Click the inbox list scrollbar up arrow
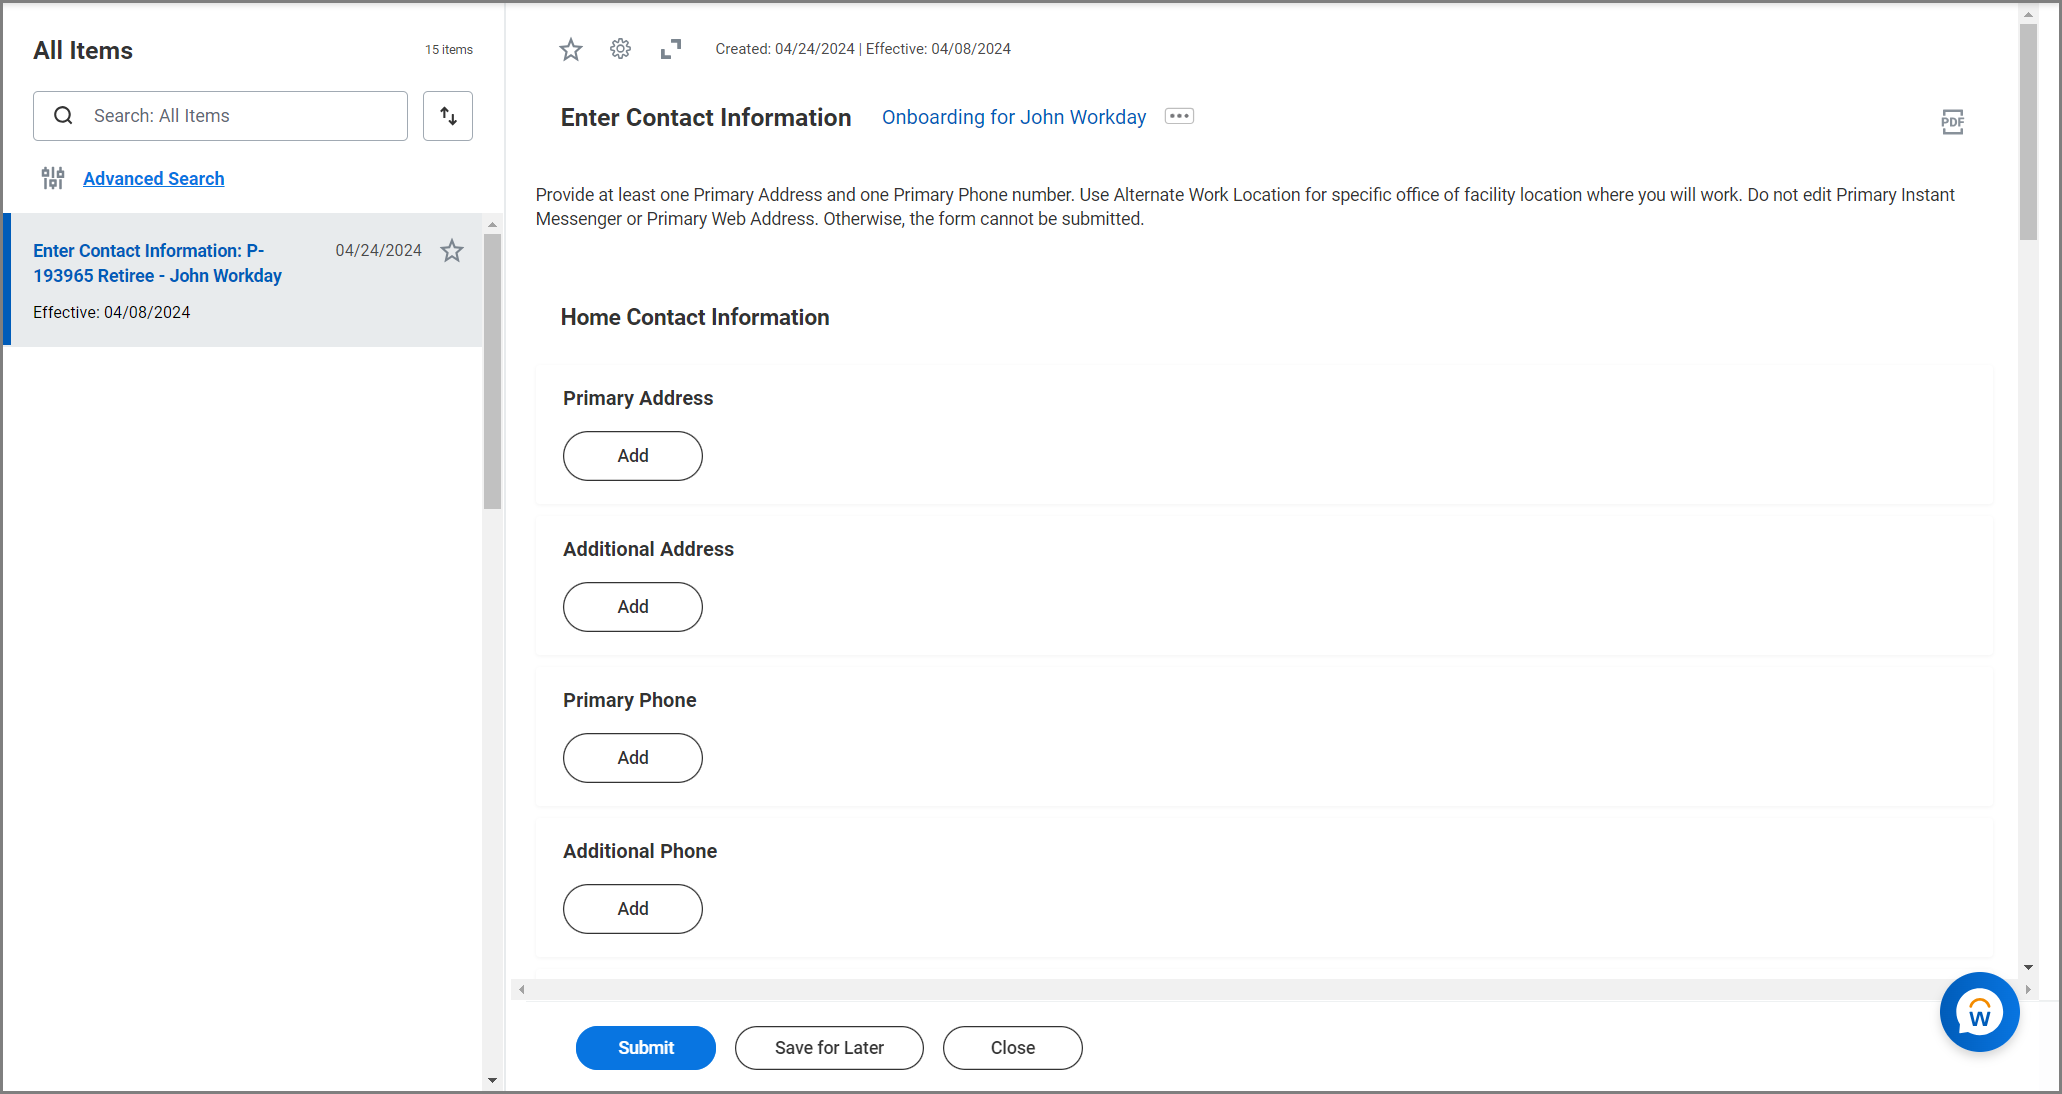Image resolution: width=2062 pixels, height=1094 pixels. pos(492,224)
